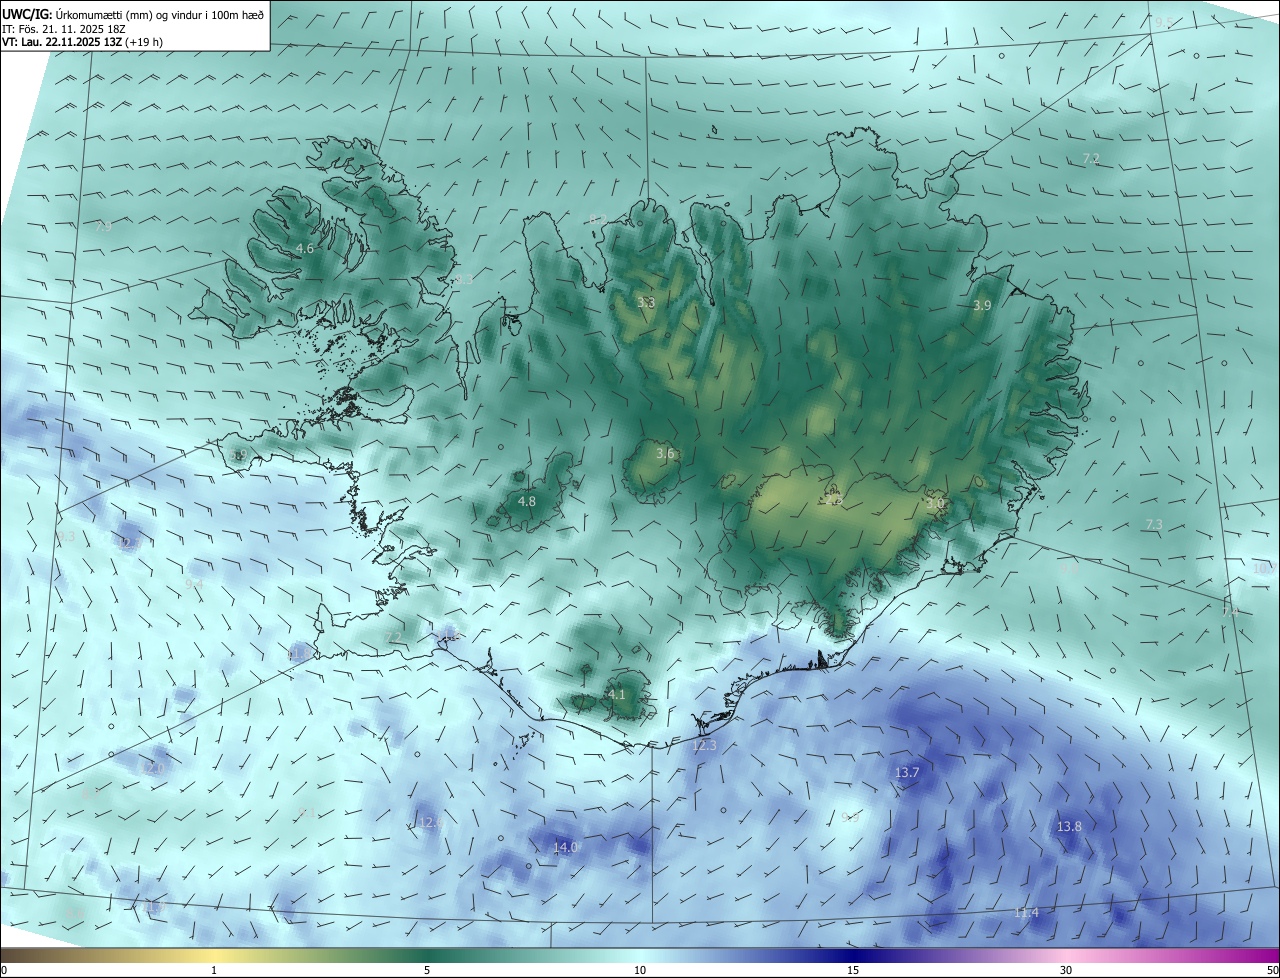1280x978 pixels.
Task: Click the 4.1 value near the south coast
Action: 617,694
